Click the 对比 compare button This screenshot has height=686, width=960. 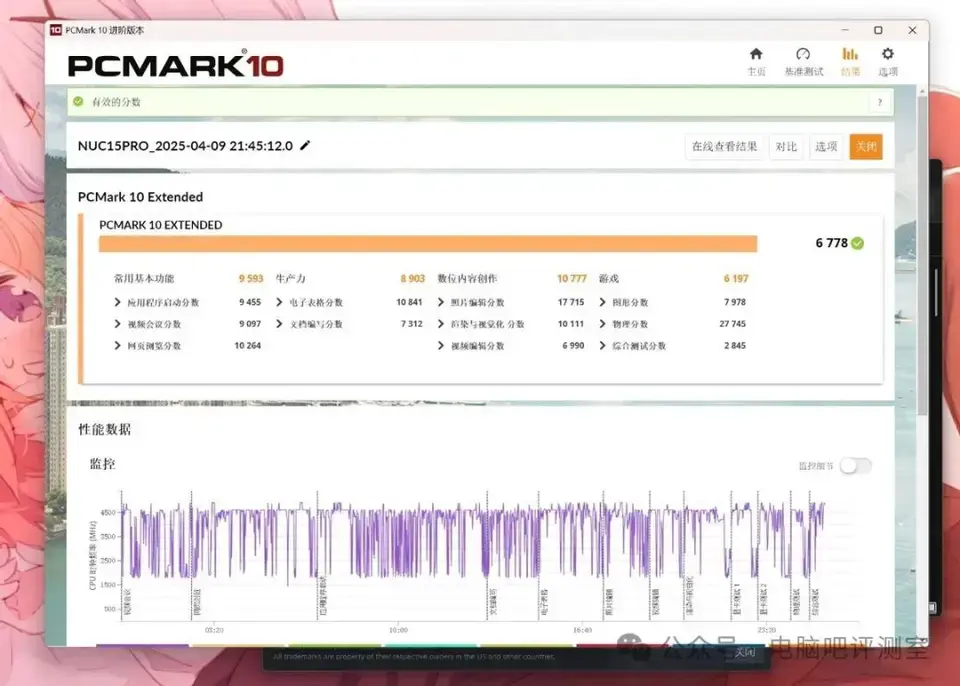[x=786, y=146]
